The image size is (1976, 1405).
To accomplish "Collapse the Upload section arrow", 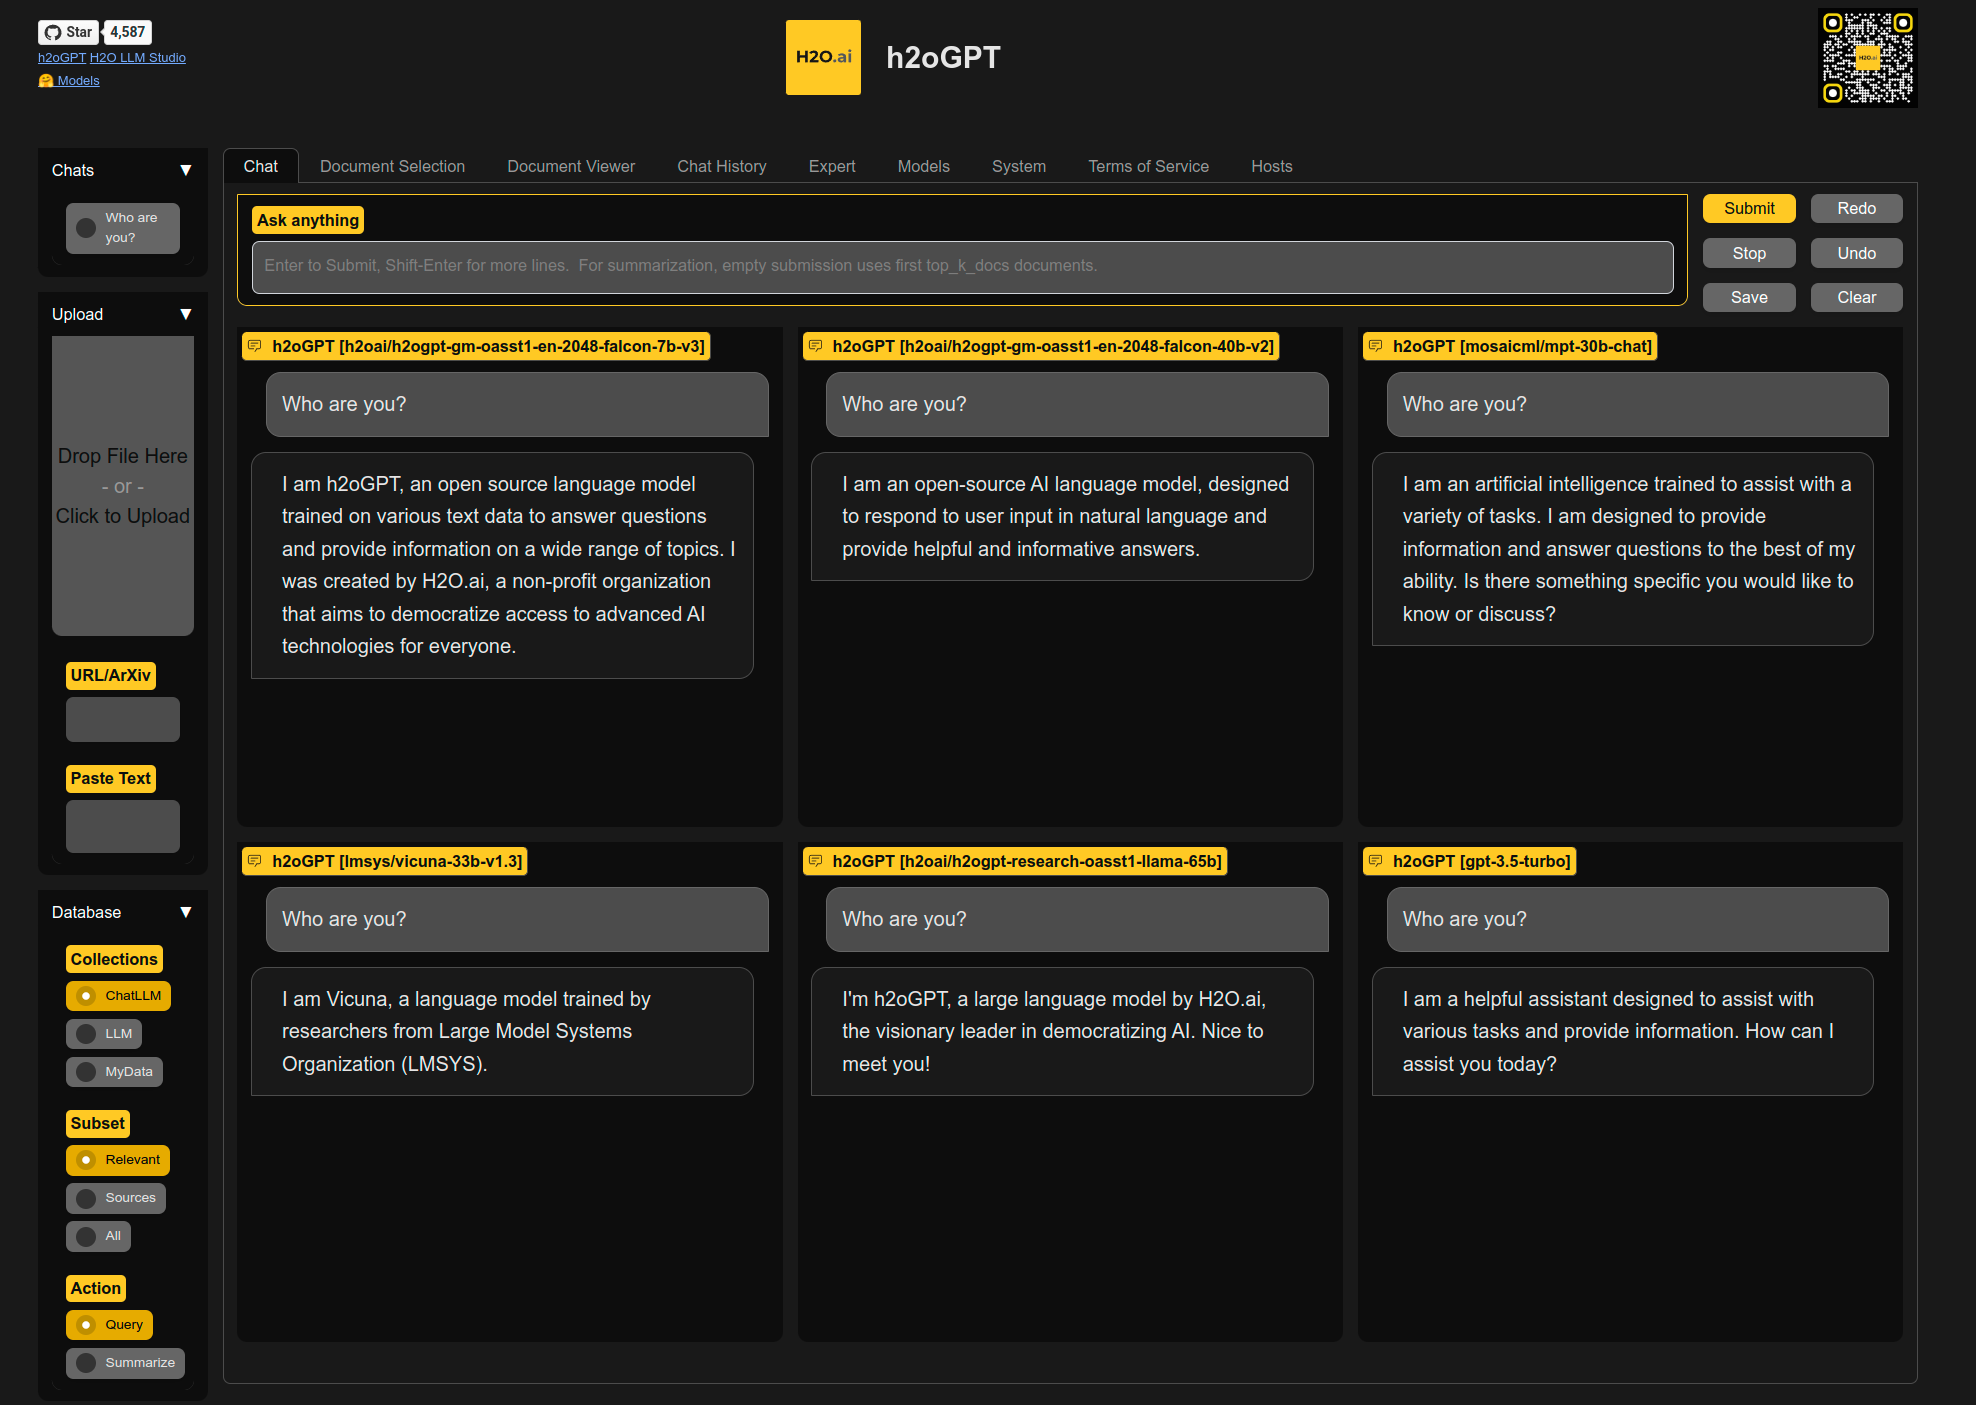I will 185,314.
